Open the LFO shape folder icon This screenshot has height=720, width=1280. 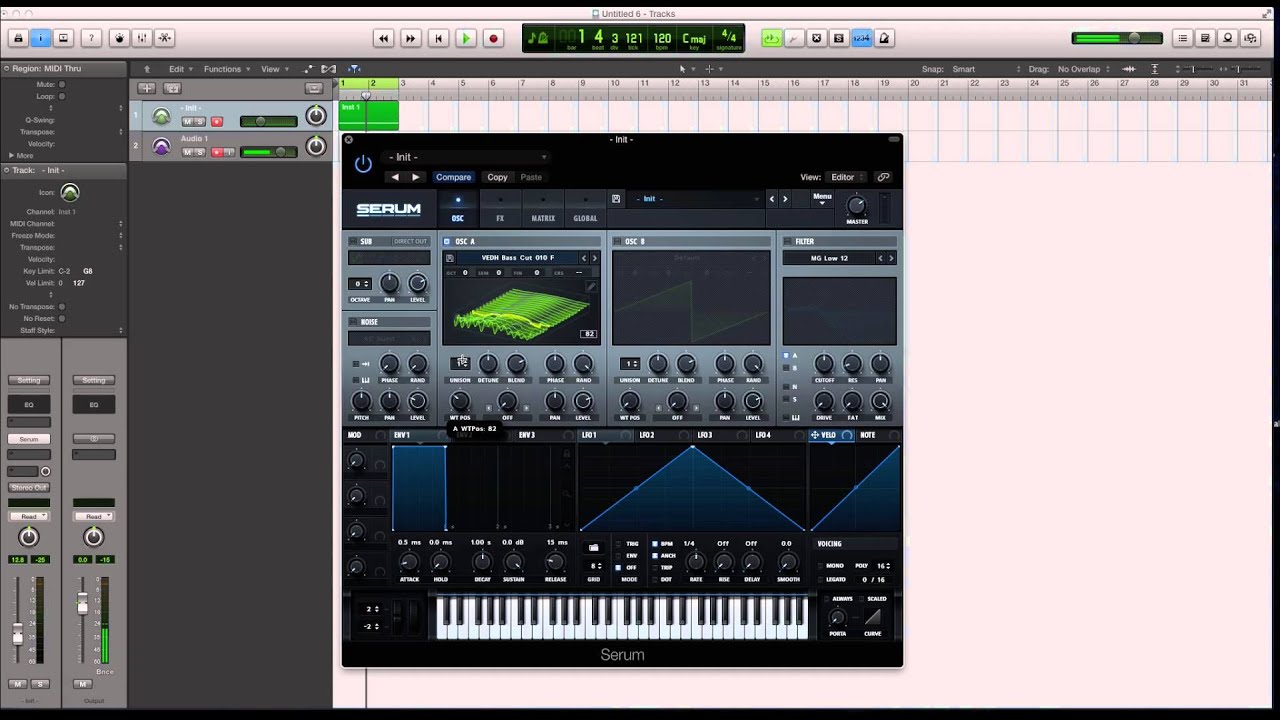[x=594, y=548]
